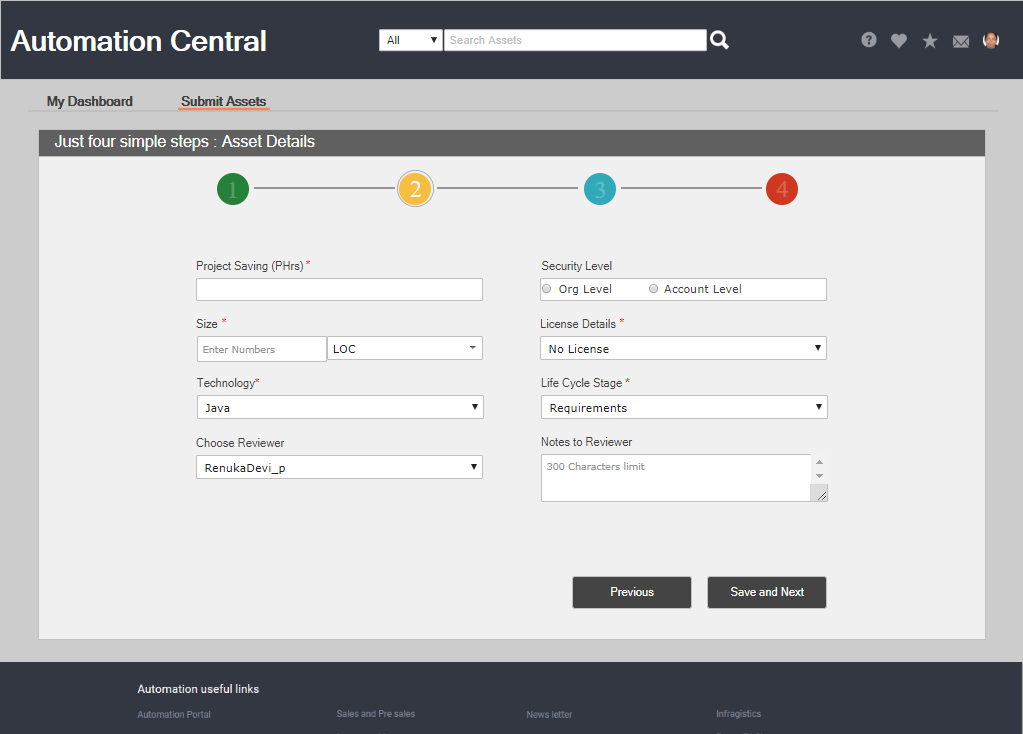Jump to step 3 teal circle
This screenshot has height=734, width=1023.
600,189
